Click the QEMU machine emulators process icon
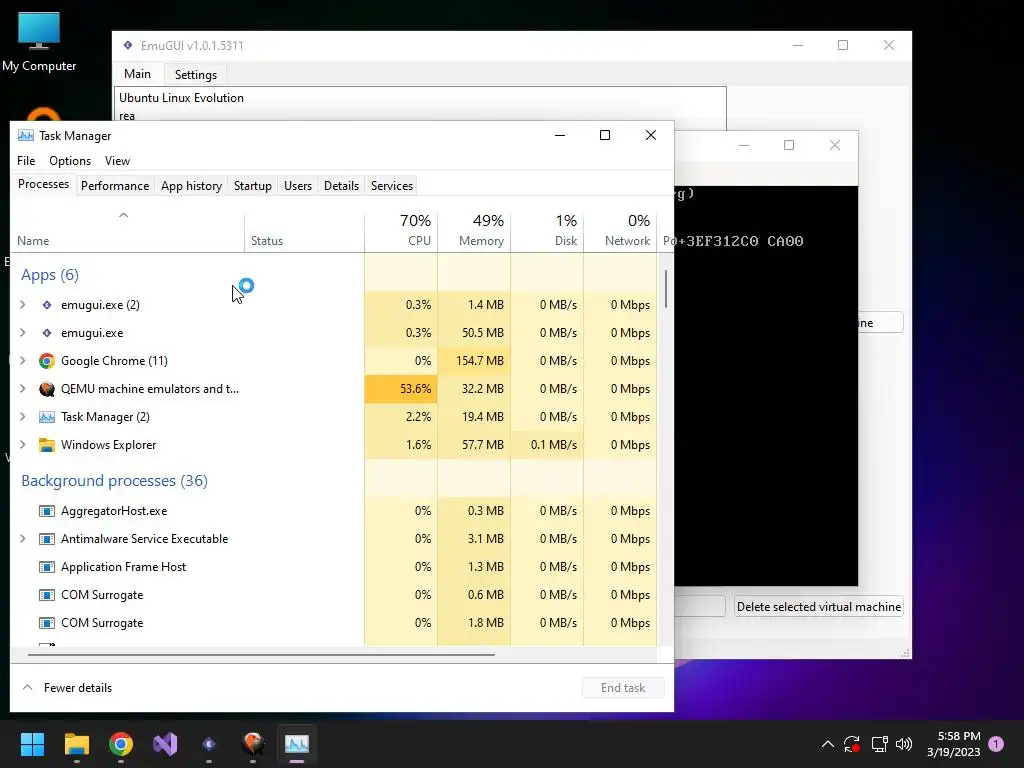 coord(46,389)
